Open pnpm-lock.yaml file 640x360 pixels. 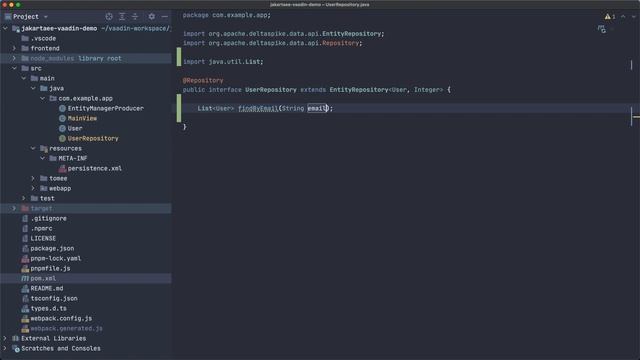[56, 258]
